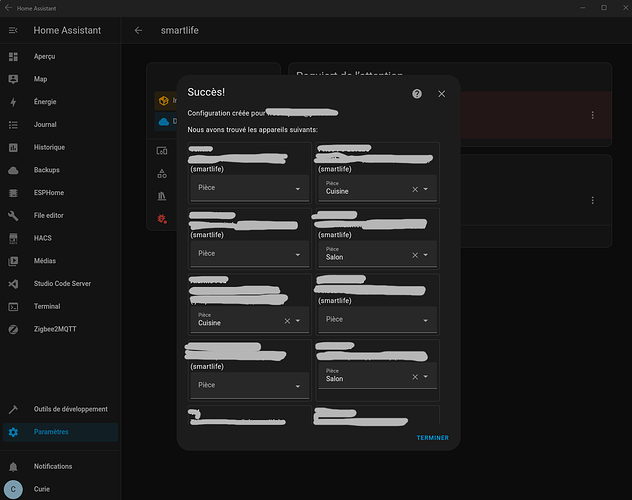
Task: Click the Succès! dialog heading
Action: [x=206, y=92]
